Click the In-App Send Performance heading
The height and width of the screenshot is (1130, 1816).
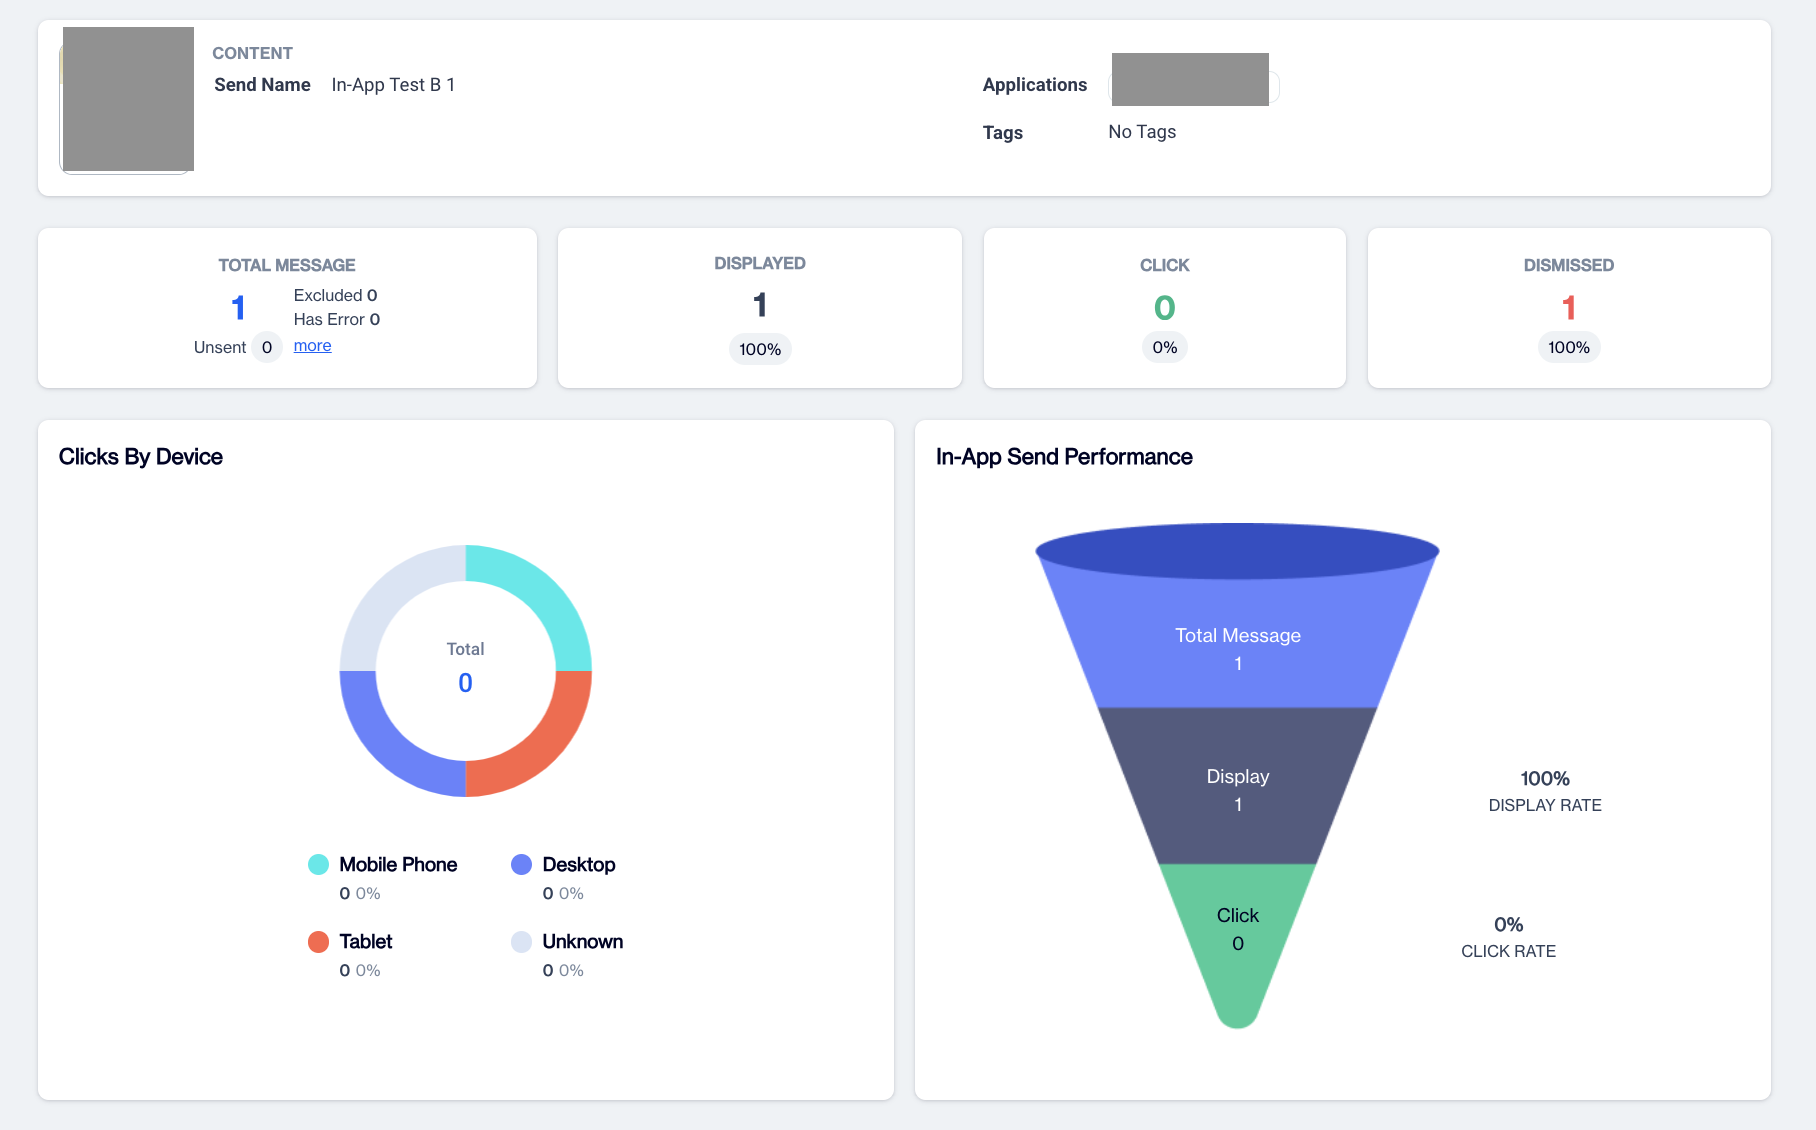tap(1064, 457)
